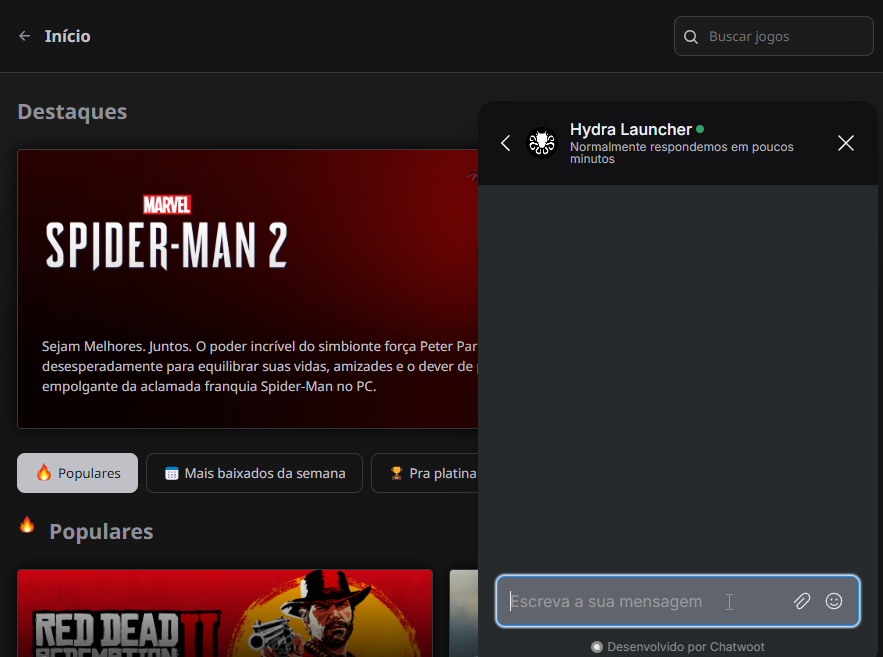Click the calendar icon on Mais baixados

click(x=171, y=473)
